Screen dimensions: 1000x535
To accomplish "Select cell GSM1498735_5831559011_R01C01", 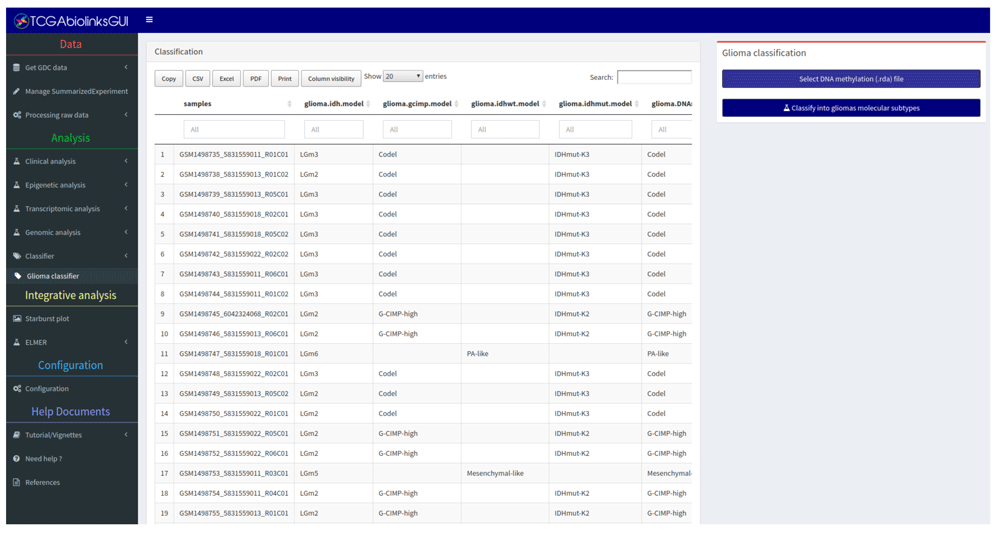I will [x=234, y=154].
